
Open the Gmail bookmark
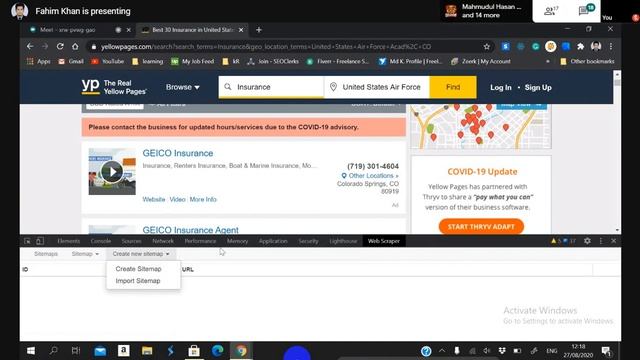click(71, 61)
